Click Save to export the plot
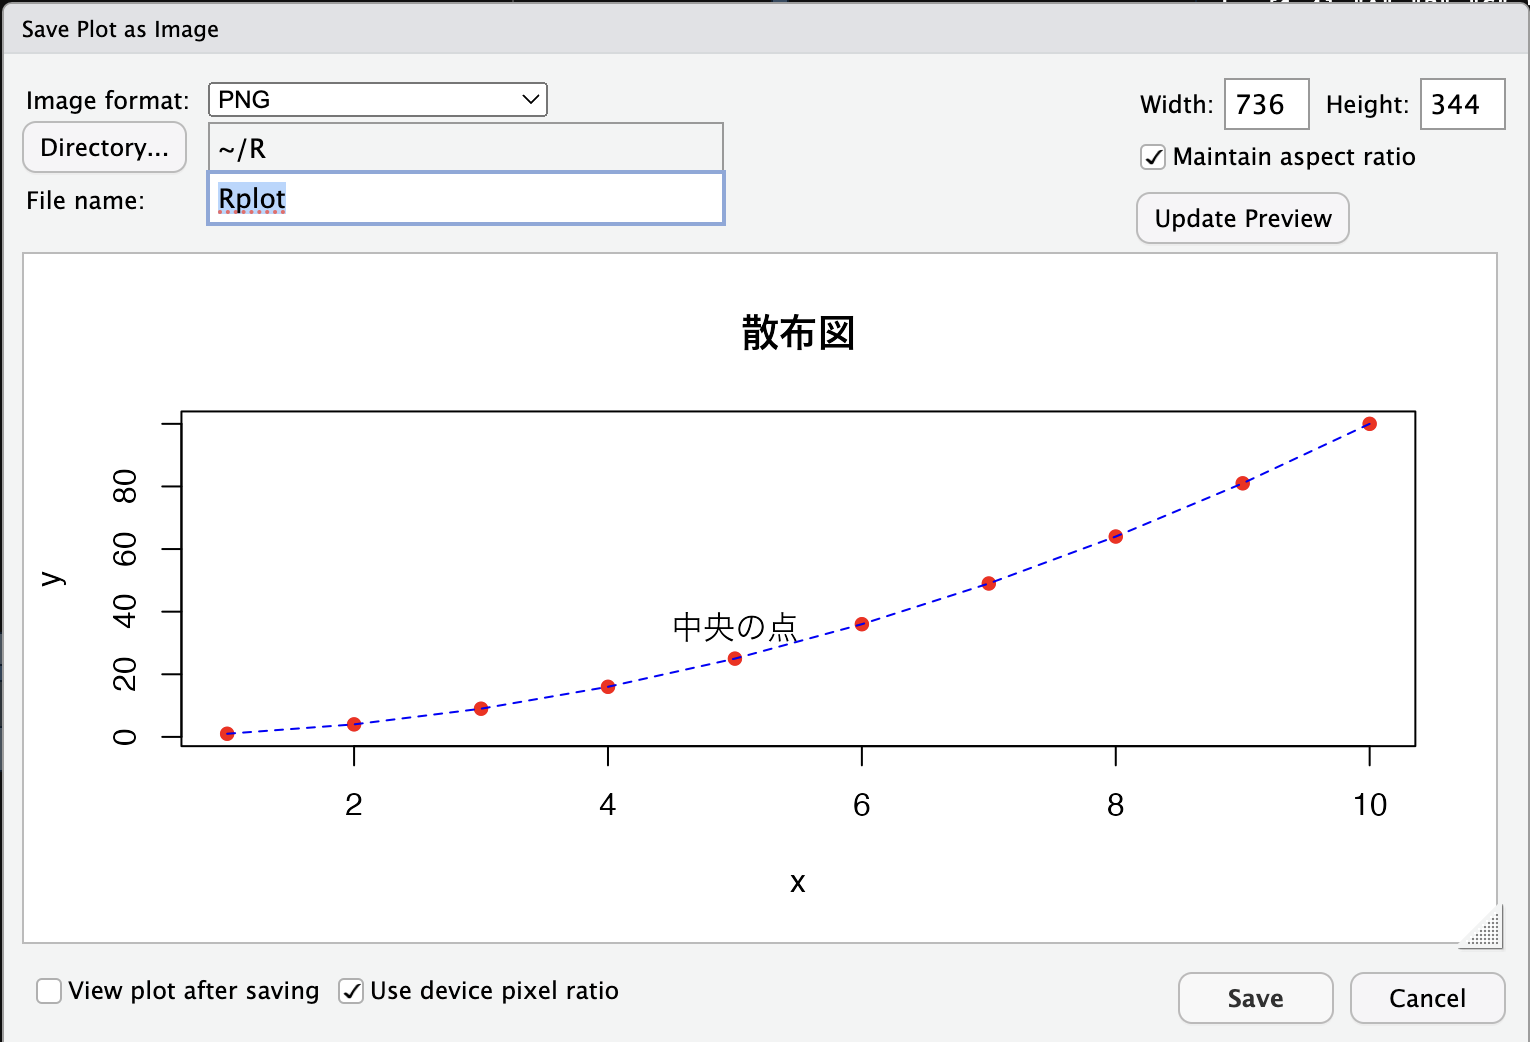1530x1042 pixels. tap(1255, 997)
